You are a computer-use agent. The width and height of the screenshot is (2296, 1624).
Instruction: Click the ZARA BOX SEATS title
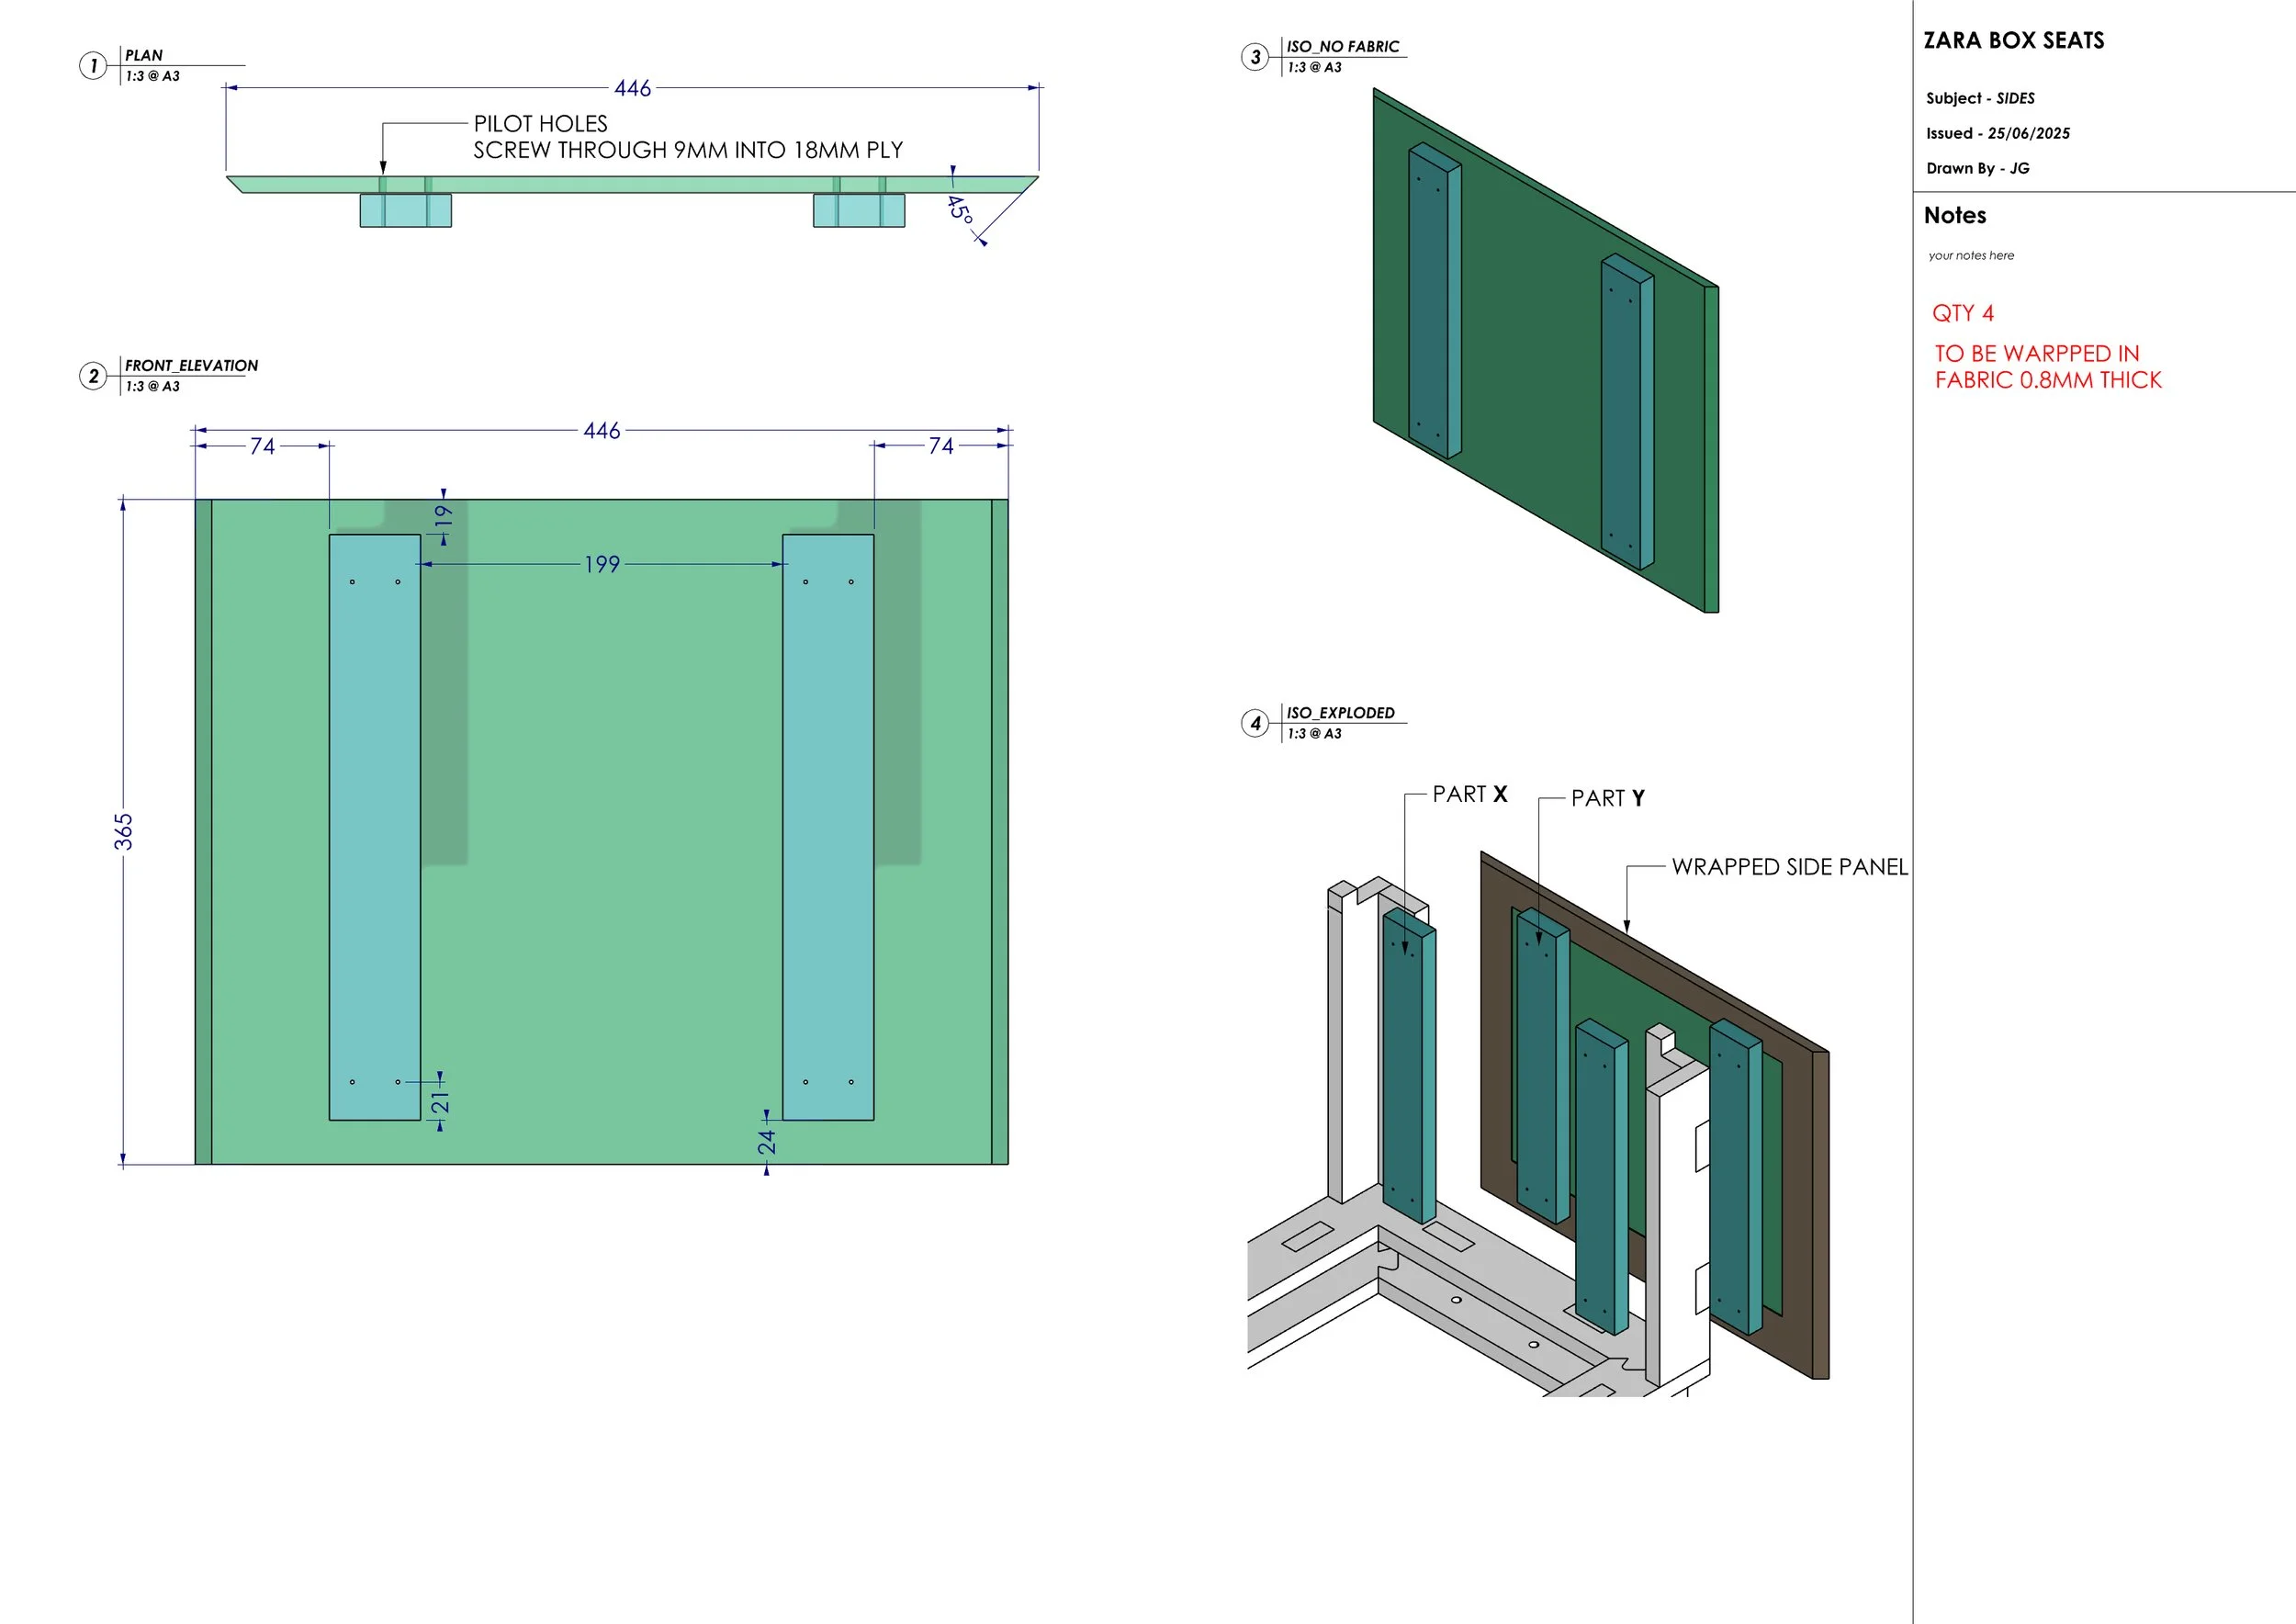click(2013, 41)
